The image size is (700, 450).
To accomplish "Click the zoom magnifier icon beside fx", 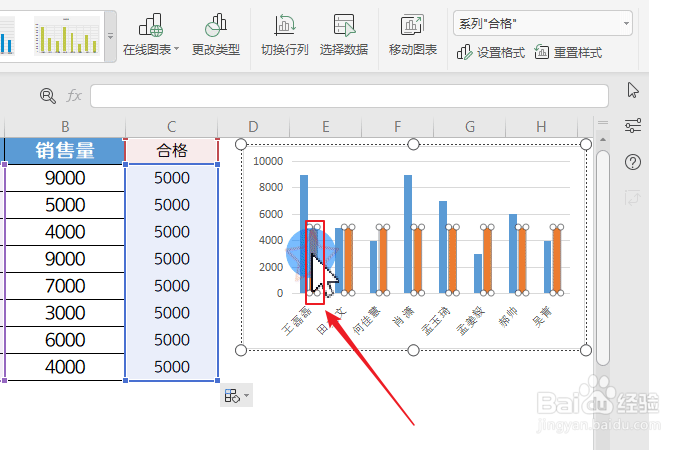I will (x=48, y=96).
